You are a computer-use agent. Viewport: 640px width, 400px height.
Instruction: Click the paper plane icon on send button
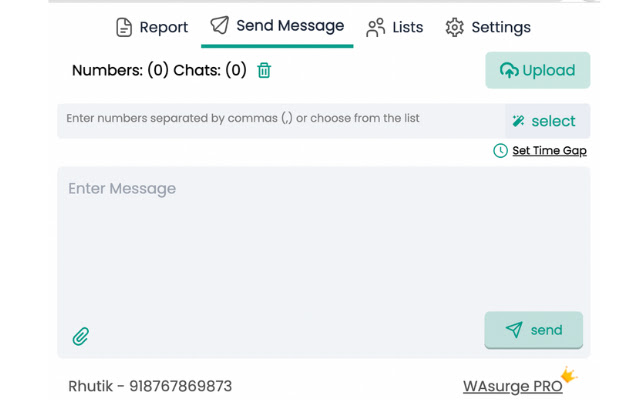[x=514, y=329]
